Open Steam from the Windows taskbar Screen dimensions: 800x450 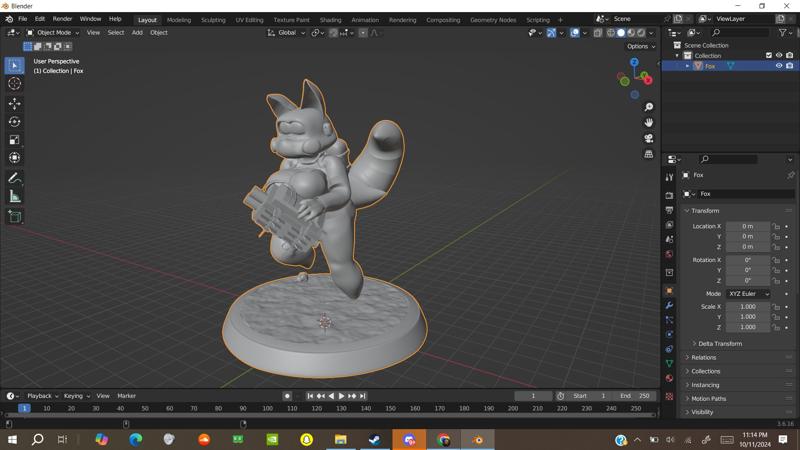tap(375, 439)
